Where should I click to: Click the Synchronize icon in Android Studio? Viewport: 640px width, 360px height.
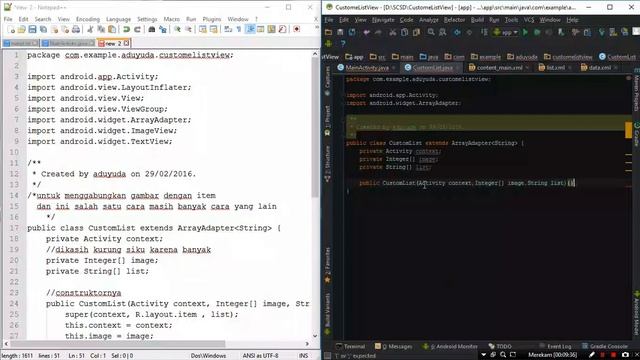(352, 32)
